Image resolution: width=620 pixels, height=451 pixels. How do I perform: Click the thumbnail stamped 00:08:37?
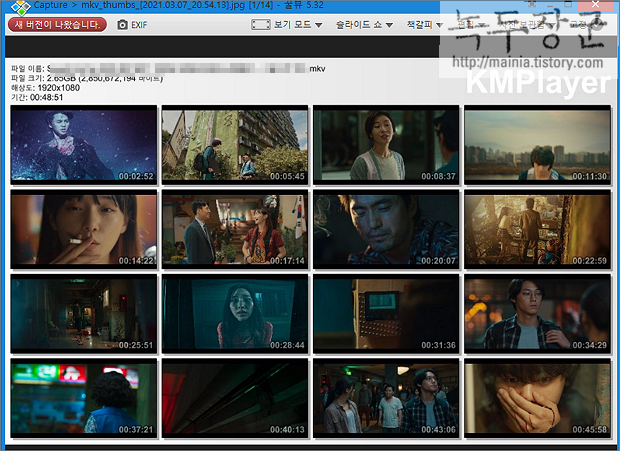point(386,145)
